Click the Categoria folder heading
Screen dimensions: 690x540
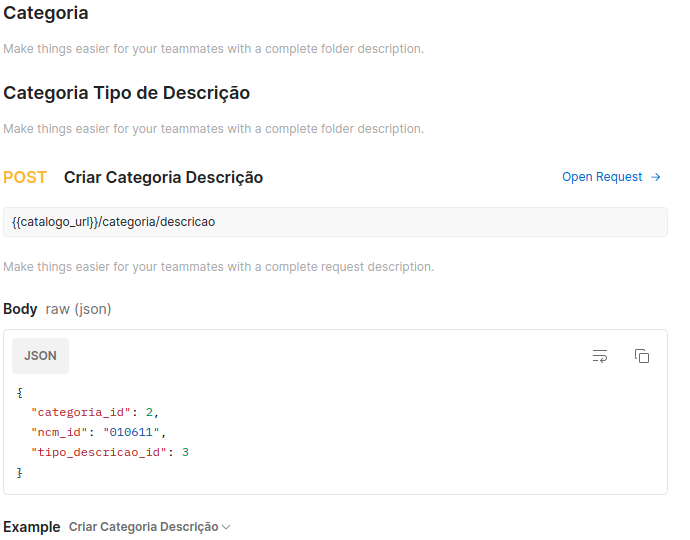click(x=46, y=13)
